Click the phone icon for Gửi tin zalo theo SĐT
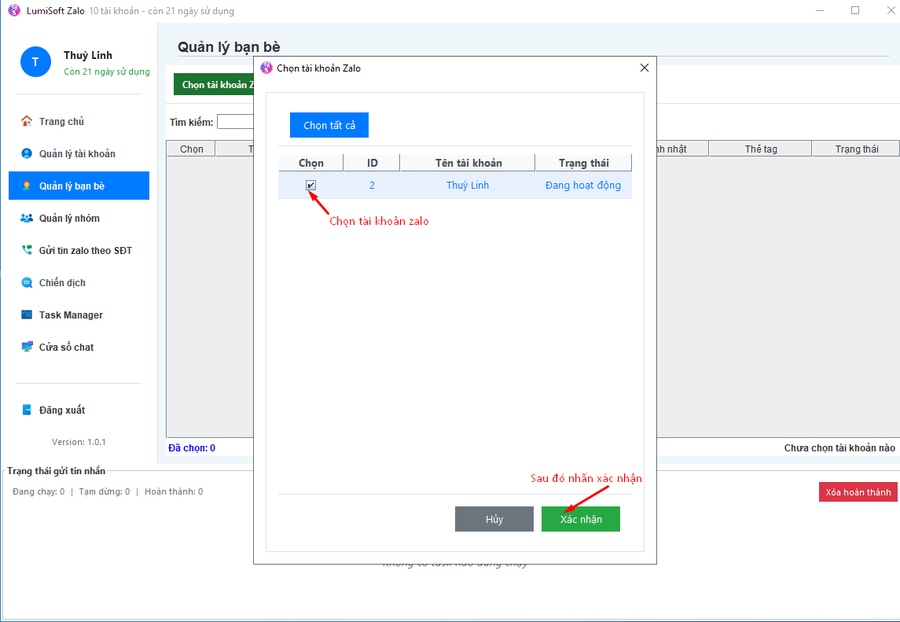This screenshot has height=622, width=900. (x=27, y=250)
